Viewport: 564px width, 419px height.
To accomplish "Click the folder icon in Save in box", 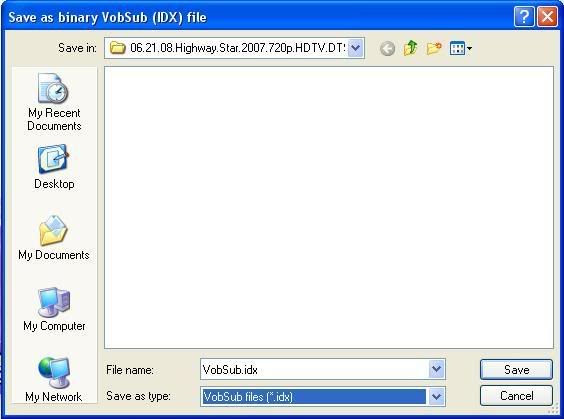I will coord(117,48).
